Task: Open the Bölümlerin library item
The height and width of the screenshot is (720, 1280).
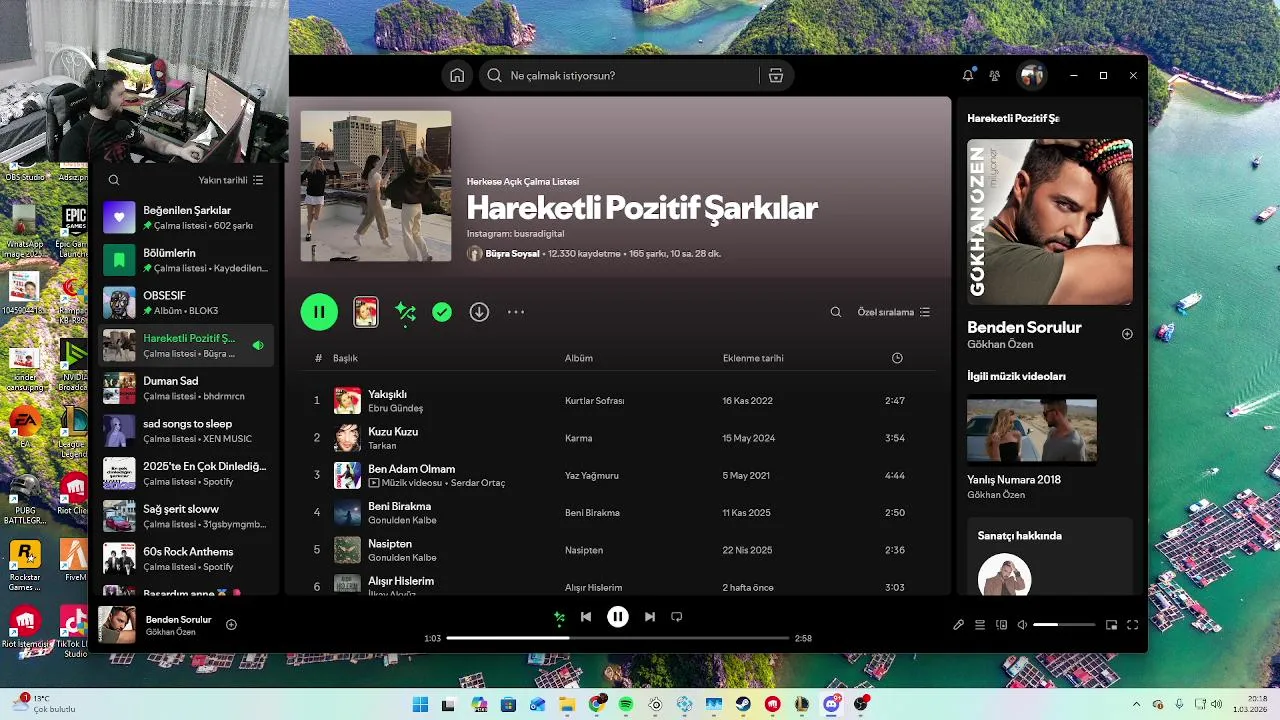Action: 186,260
